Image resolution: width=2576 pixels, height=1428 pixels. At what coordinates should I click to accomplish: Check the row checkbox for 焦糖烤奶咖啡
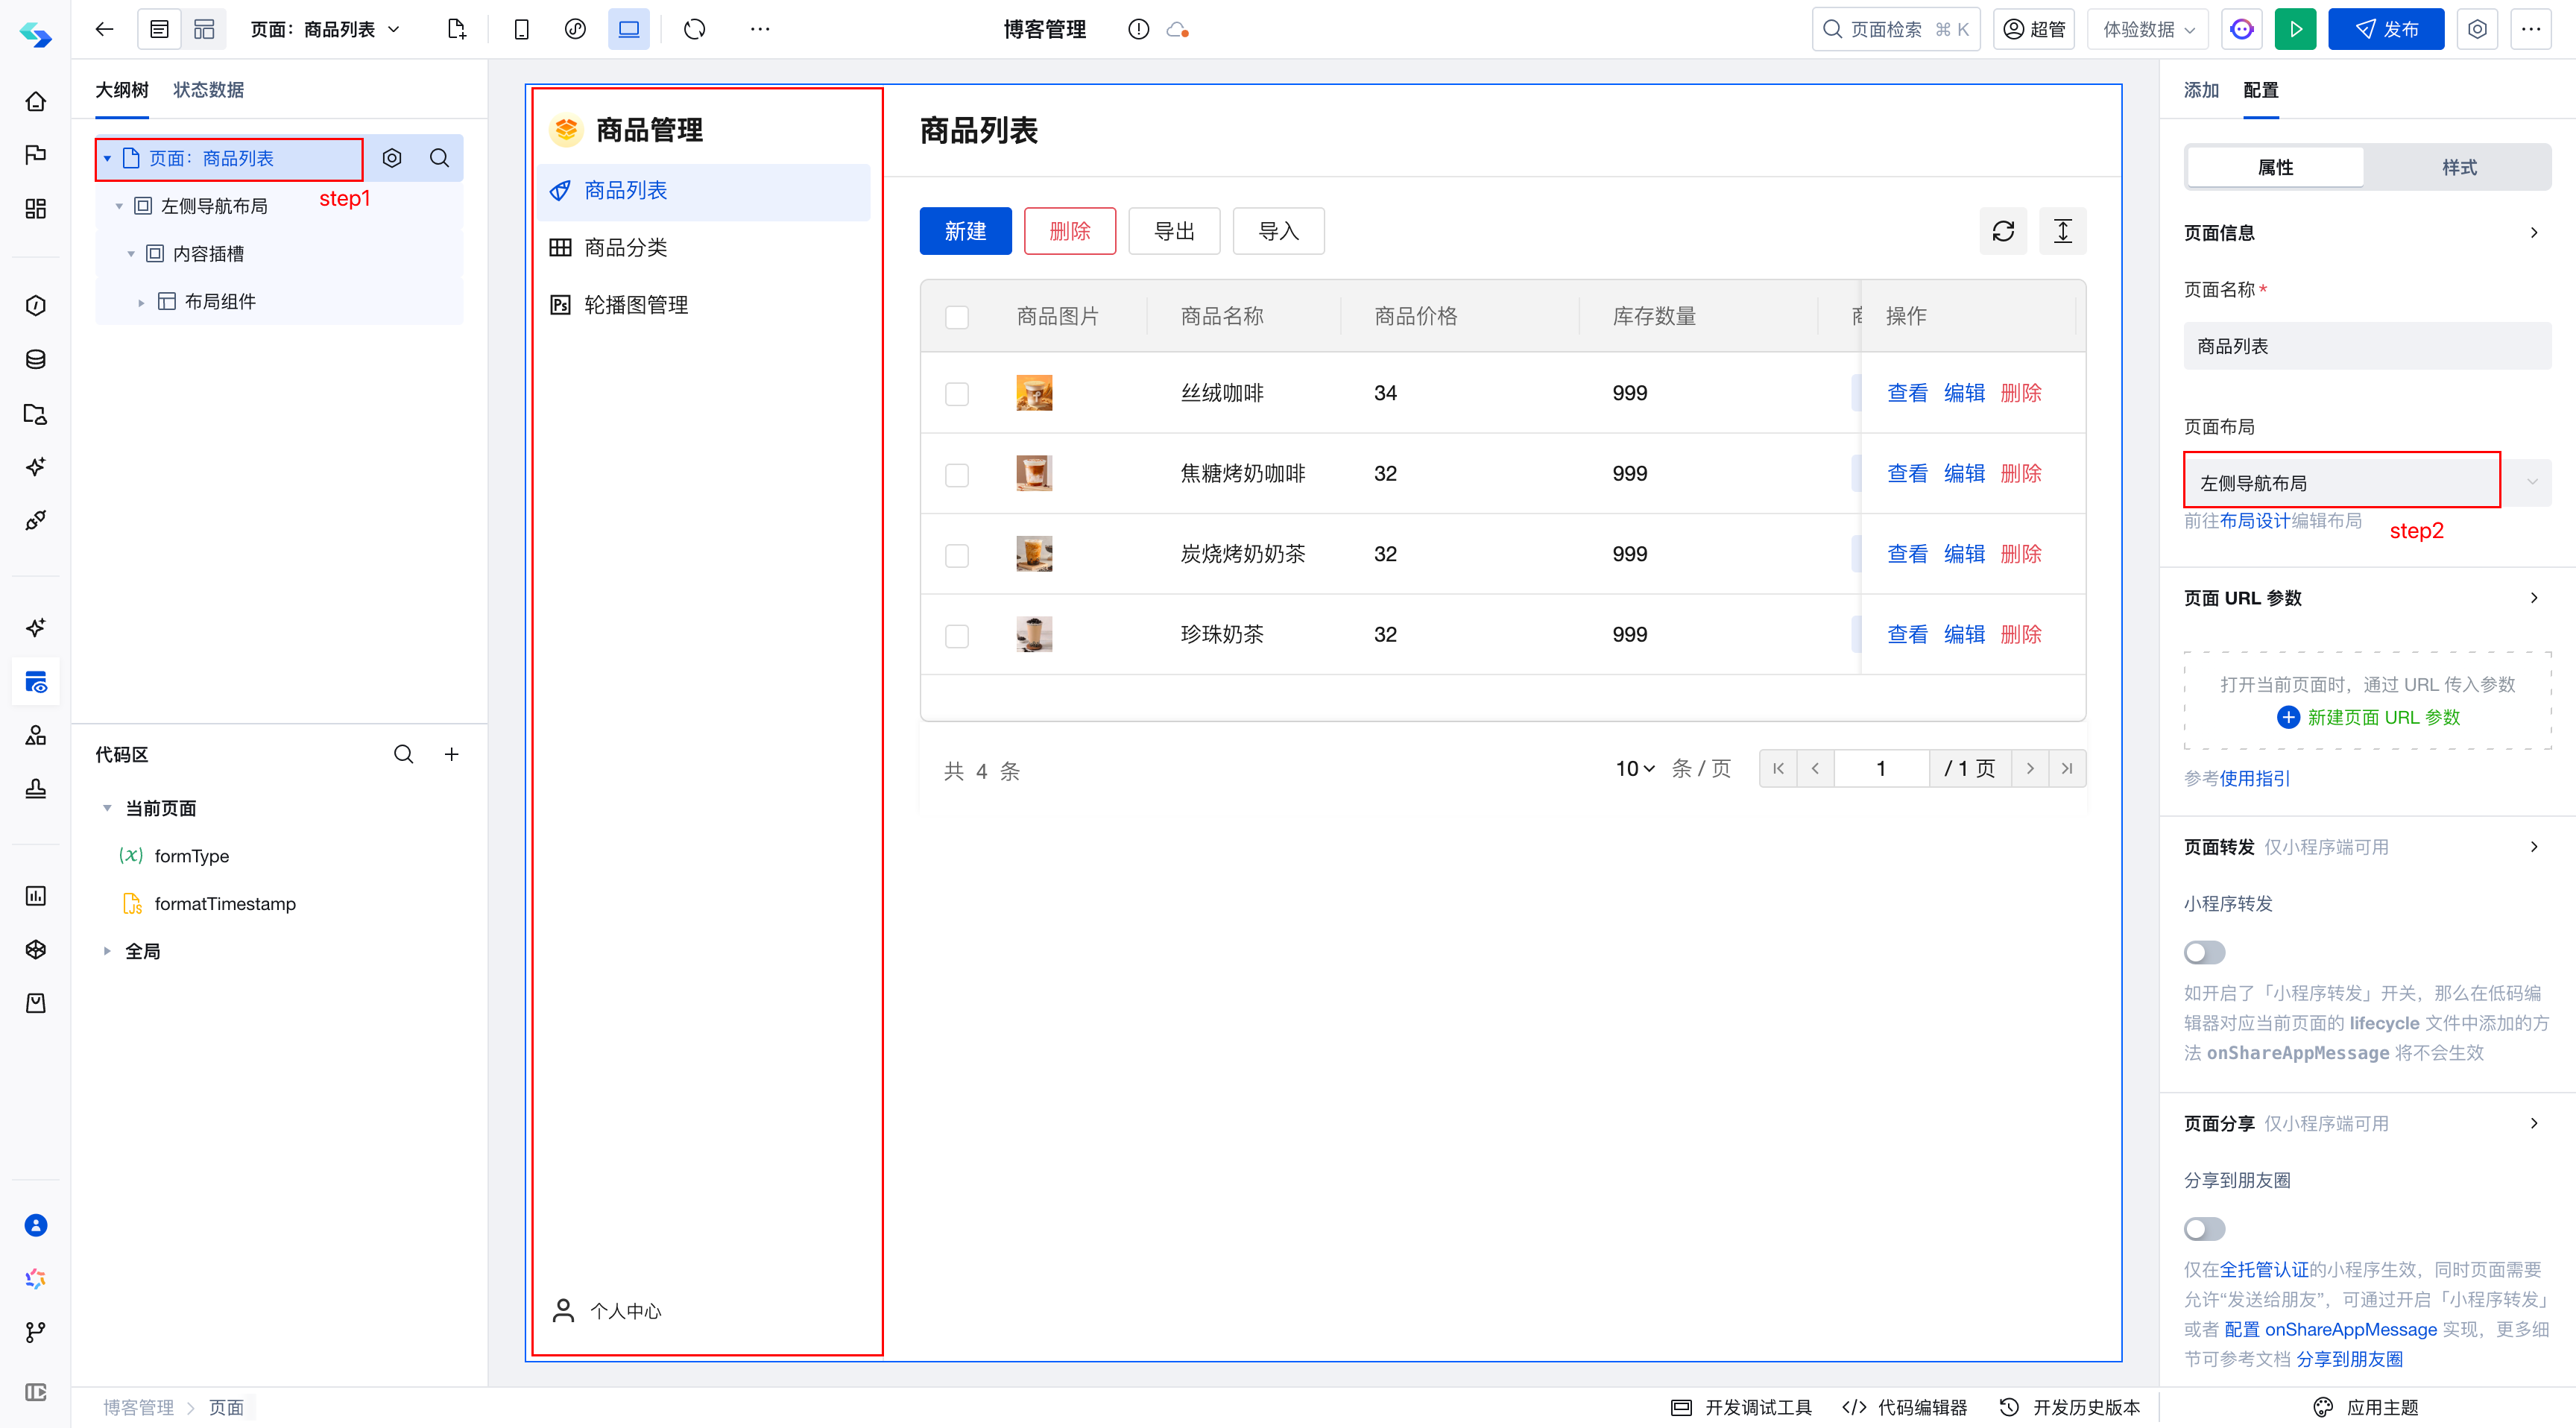pos(957,475)
